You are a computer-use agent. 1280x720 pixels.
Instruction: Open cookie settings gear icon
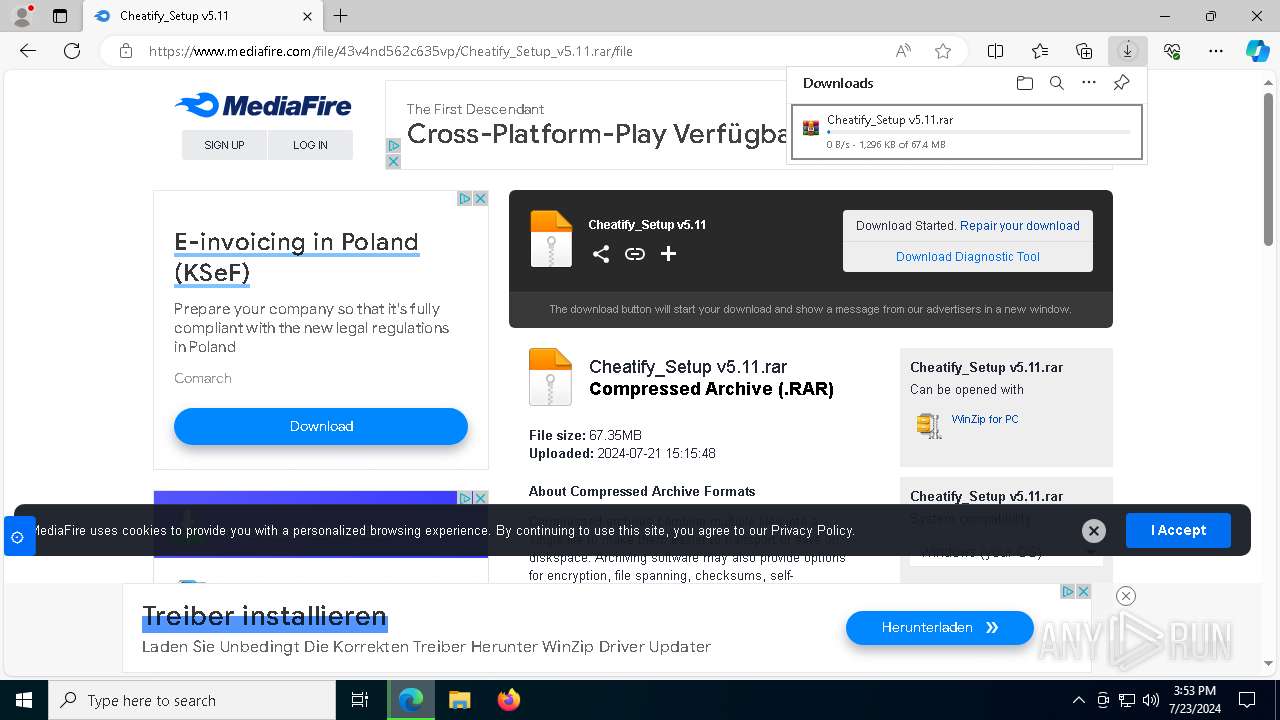[17, 537]
